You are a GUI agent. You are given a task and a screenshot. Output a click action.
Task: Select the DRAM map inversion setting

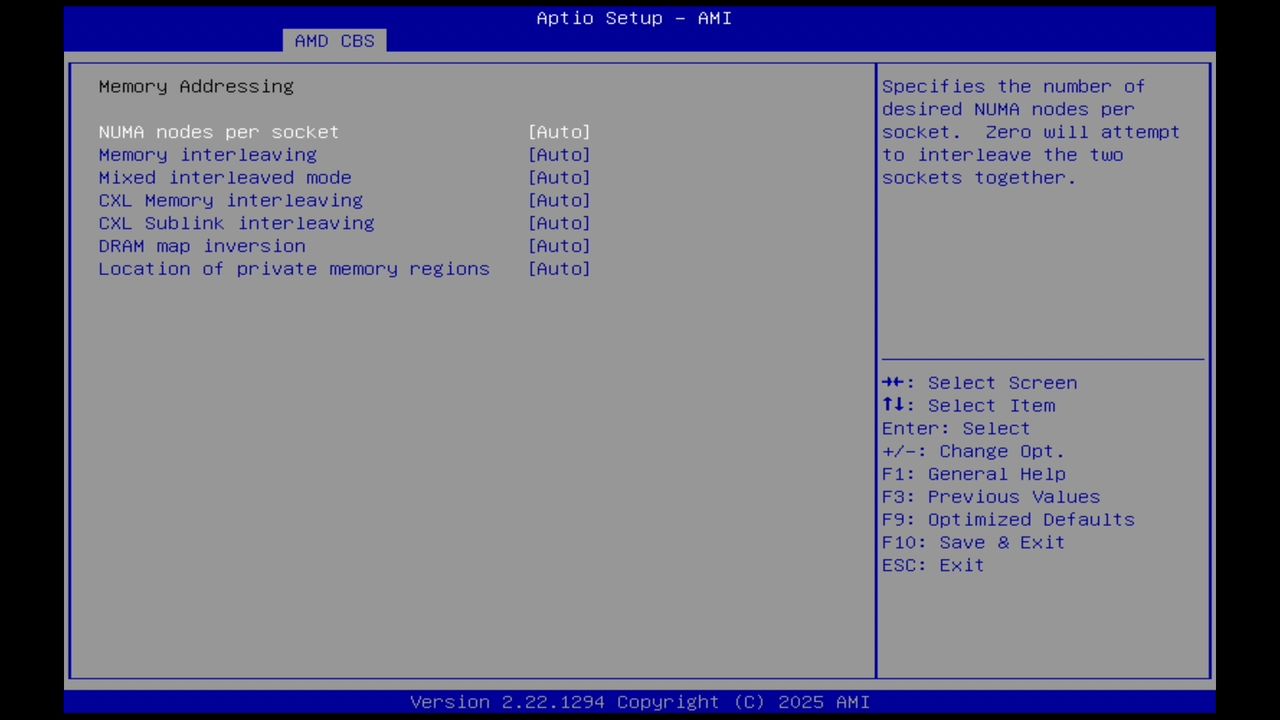click(201, 246)
